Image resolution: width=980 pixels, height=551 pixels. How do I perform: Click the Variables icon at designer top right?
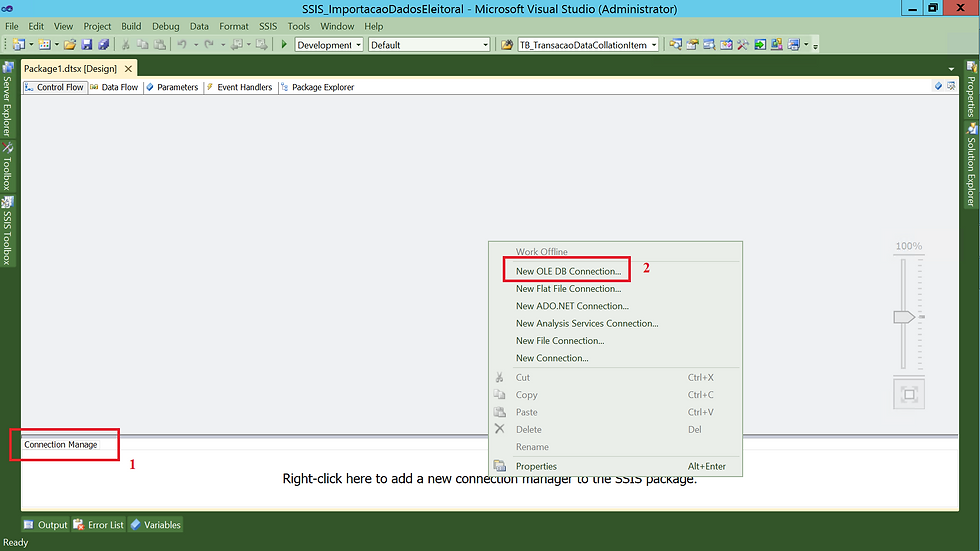point(938,86)
